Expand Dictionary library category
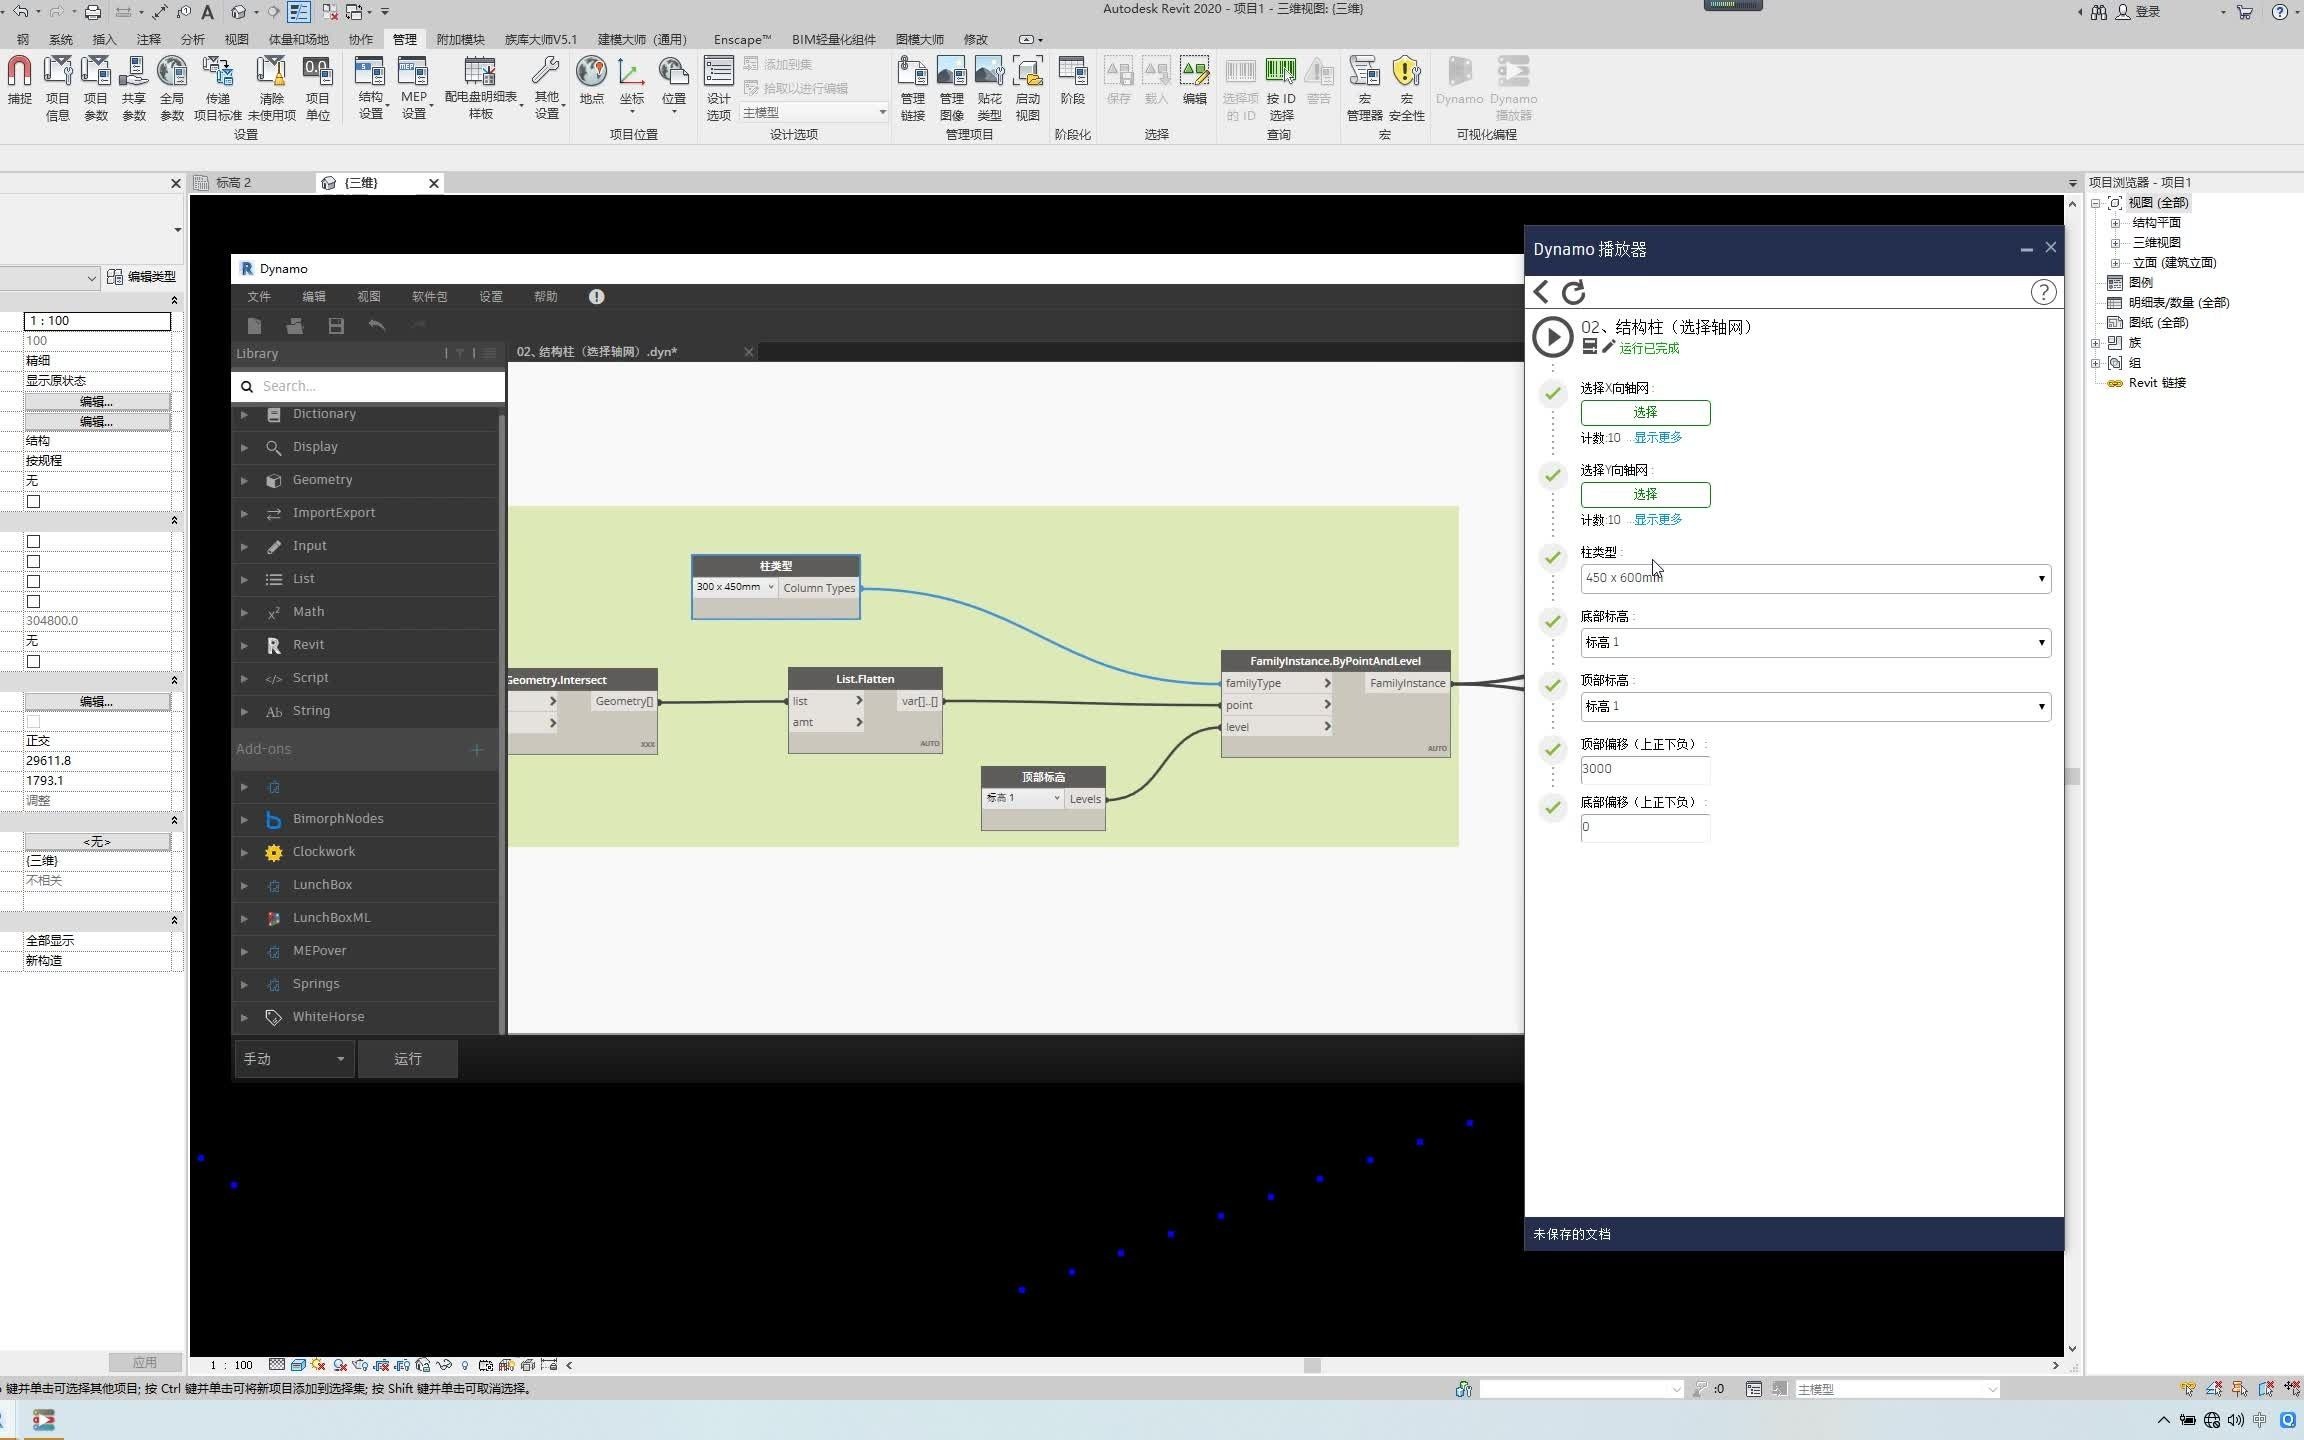Image resolution: width=2304 pixels, height=1440 pixels. click(244, 414)
